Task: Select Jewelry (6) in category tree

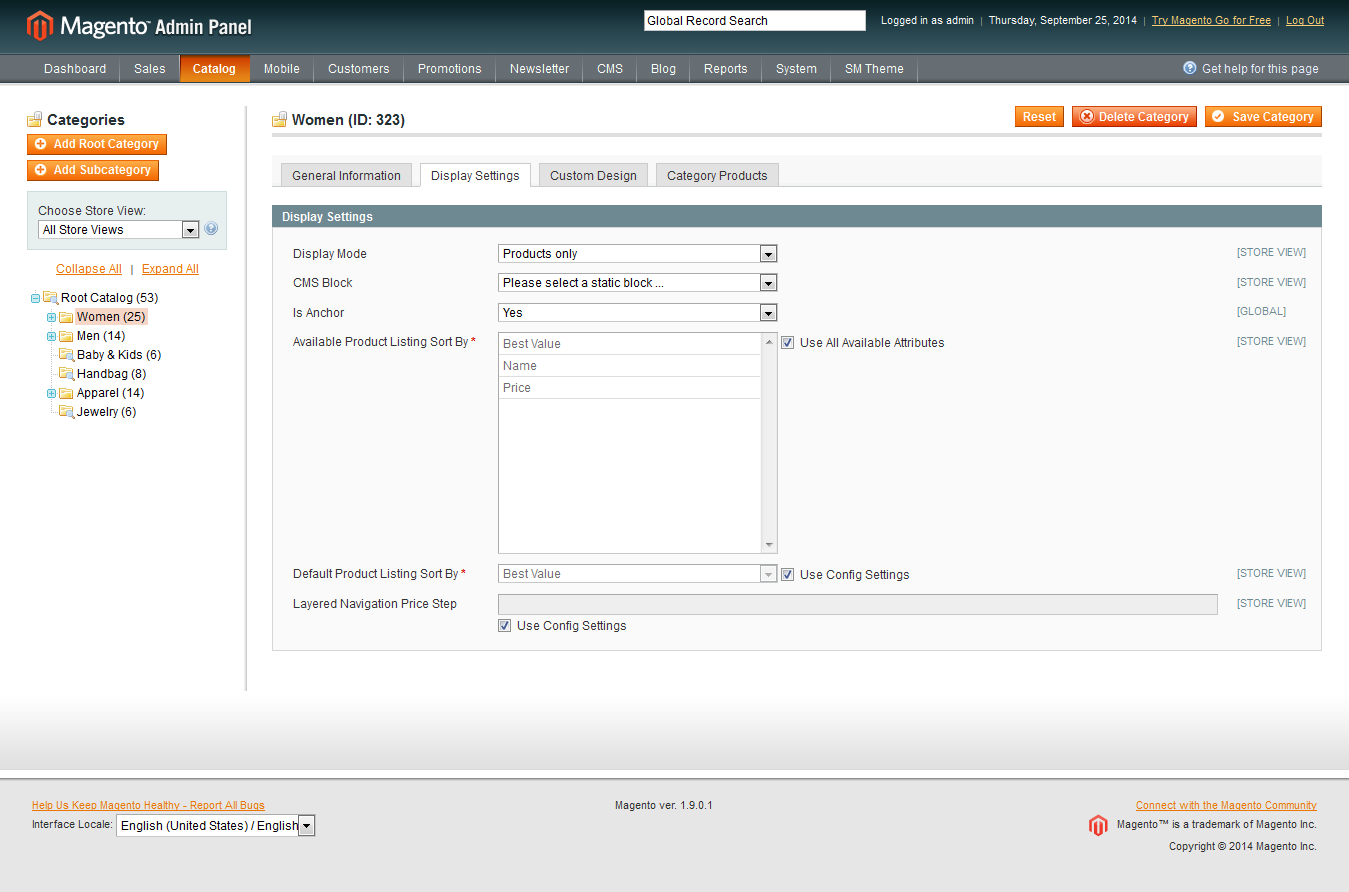Action: click(x=106, y=412)
